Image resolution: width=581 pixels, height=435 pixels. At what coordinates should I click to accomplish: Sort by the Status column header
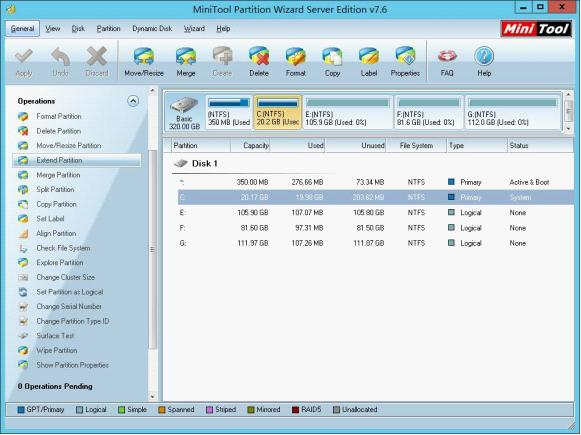pyautogui.click(x=540, y=146)
